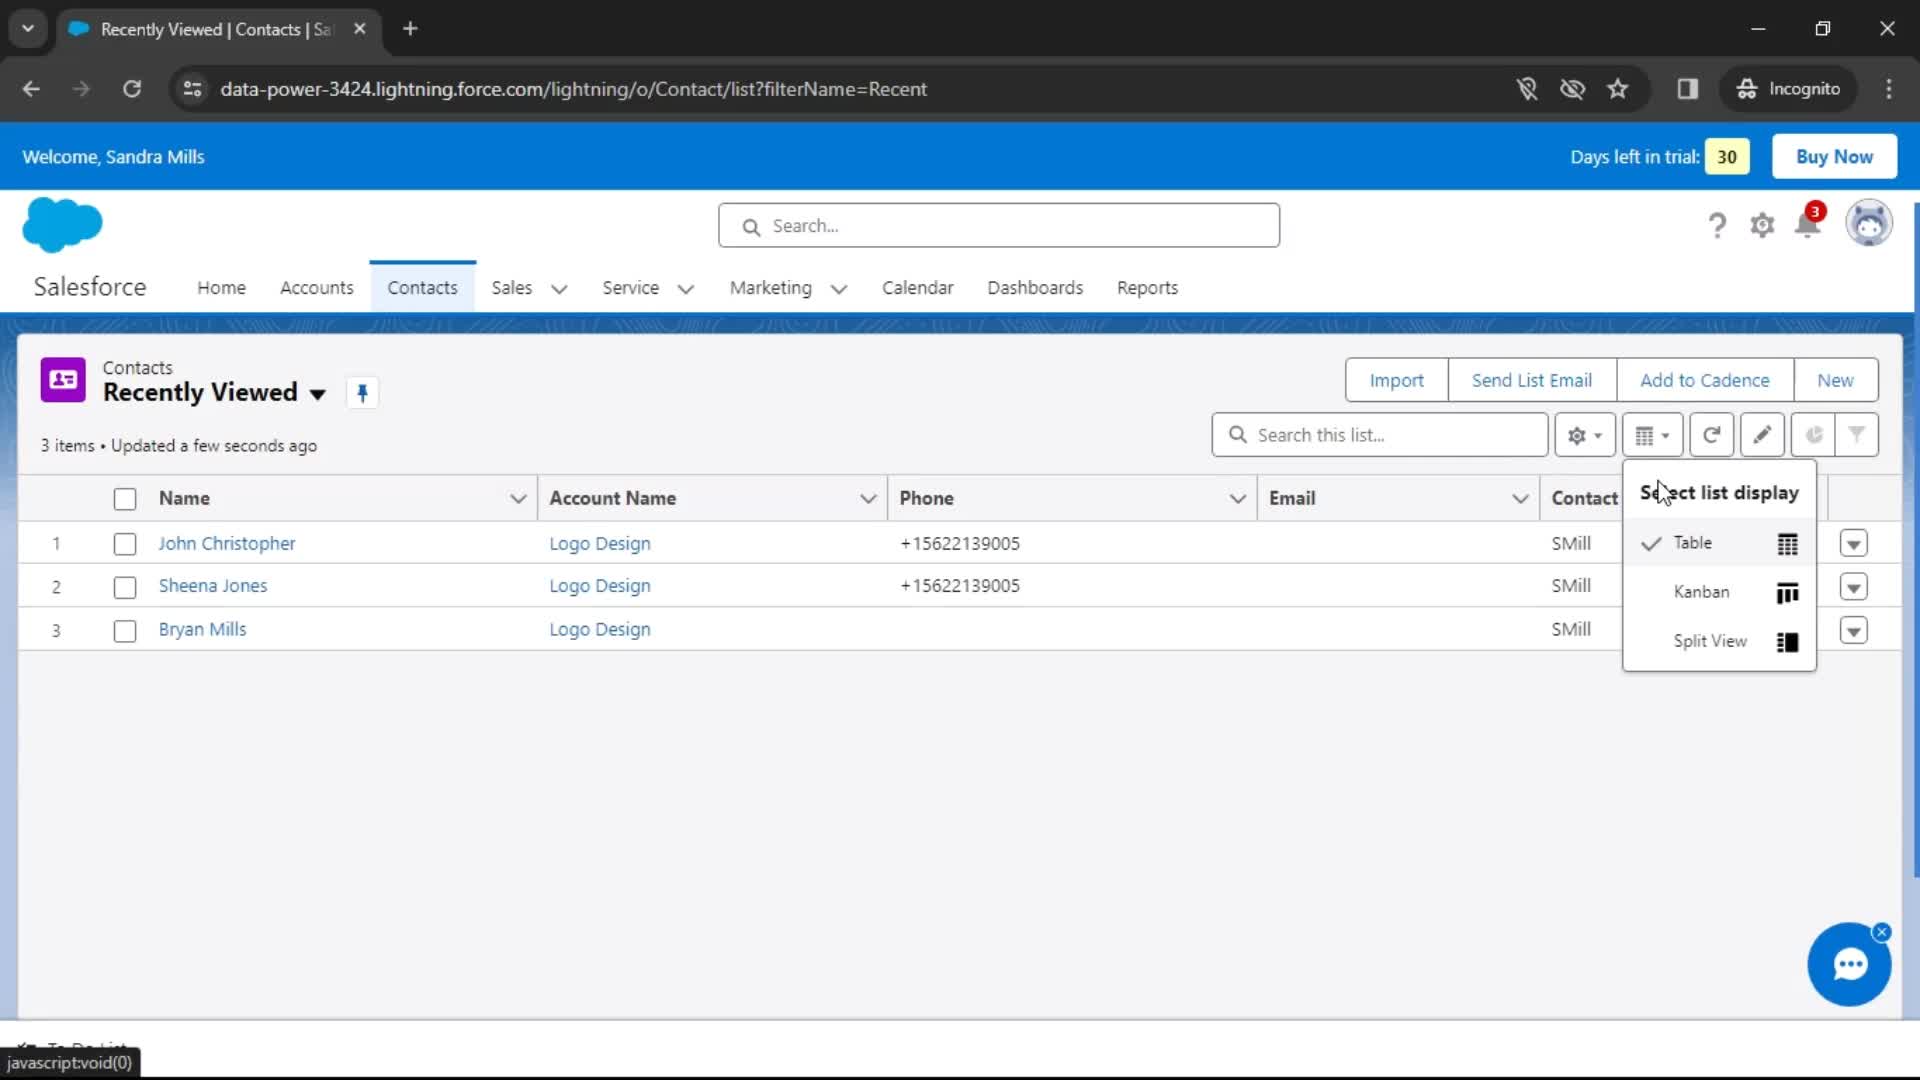Open Chrome three-dot menu

(1888, 89)
